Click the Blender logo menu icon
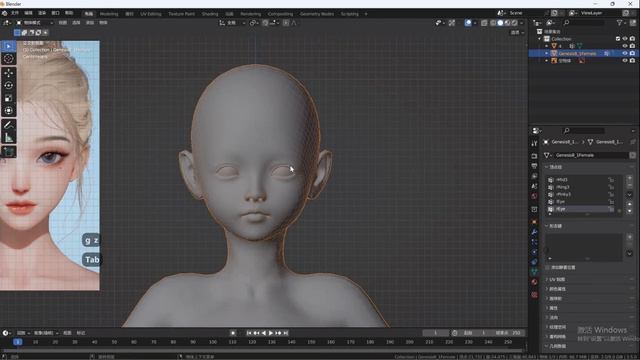Image resolution: width=640 pixels, height=360 pixels. pyautogui.click(x=4, y=13)
